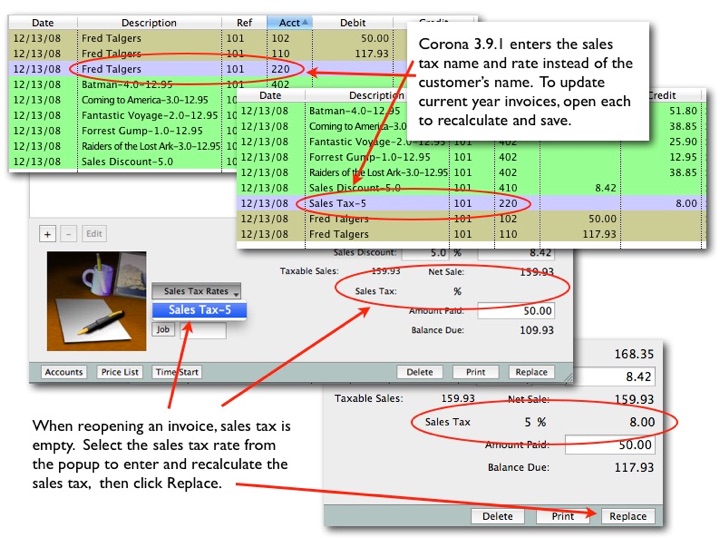720x538 pixels.
Task: Click the 8.00 credit cell in the Sales Tax-5 row
Action: coord(686,203)
